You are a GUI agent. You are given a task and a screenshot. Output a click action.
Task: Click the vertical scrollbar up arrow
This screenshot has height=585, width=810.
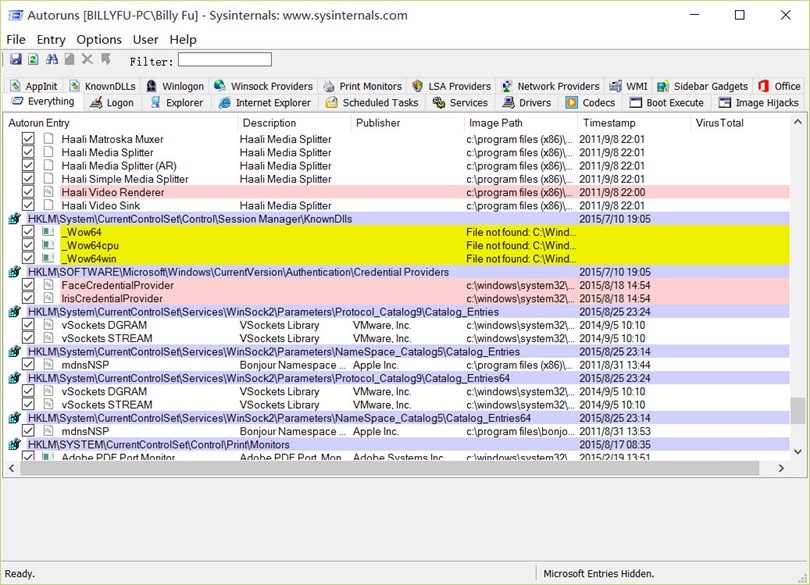797,122
